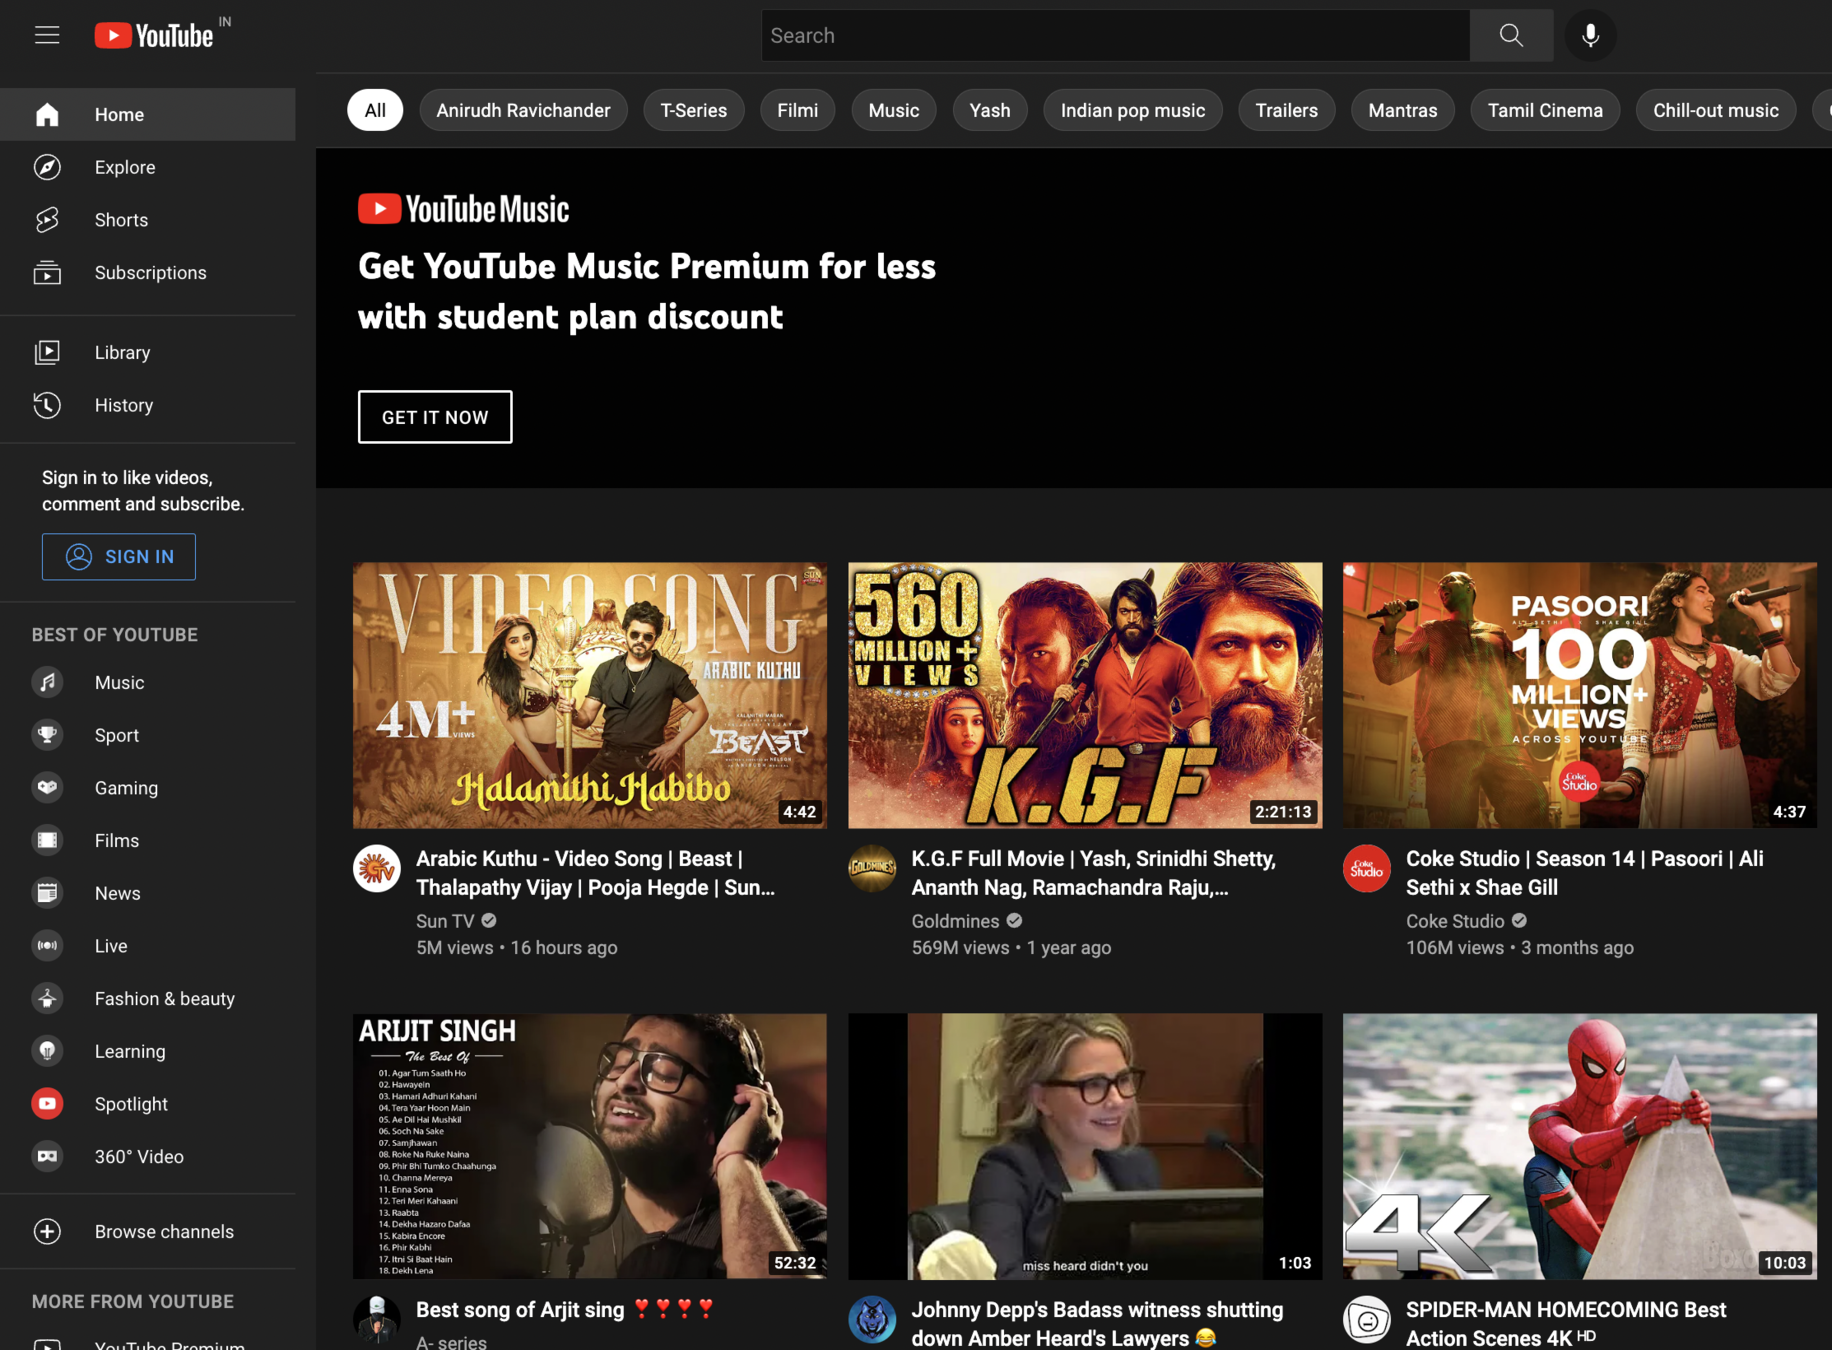Play the Halamithi Habibo thumbnail
Screen dimensions: 1832x1350
click(590, 695)
